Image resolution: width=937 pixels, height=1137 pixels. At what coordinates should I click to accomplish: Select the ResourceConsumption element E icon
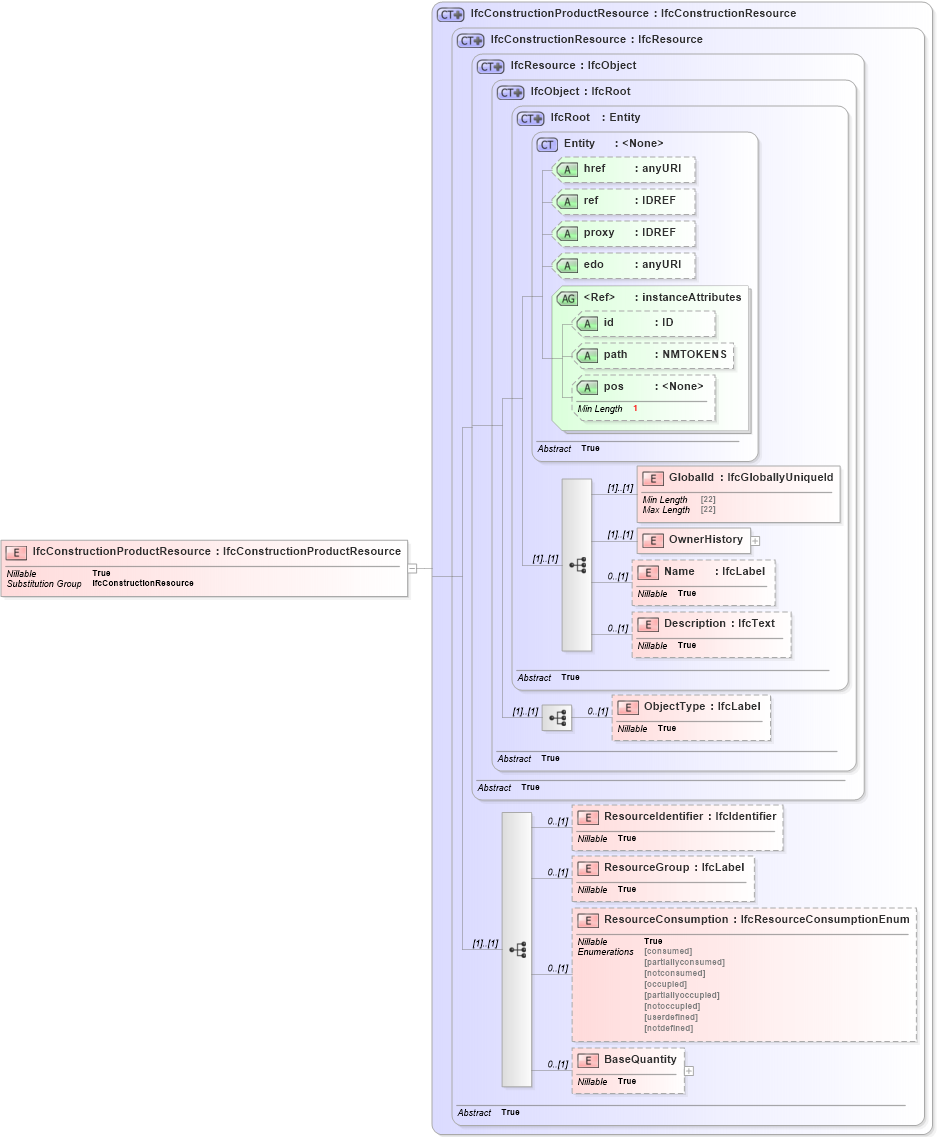coord(588,920)
